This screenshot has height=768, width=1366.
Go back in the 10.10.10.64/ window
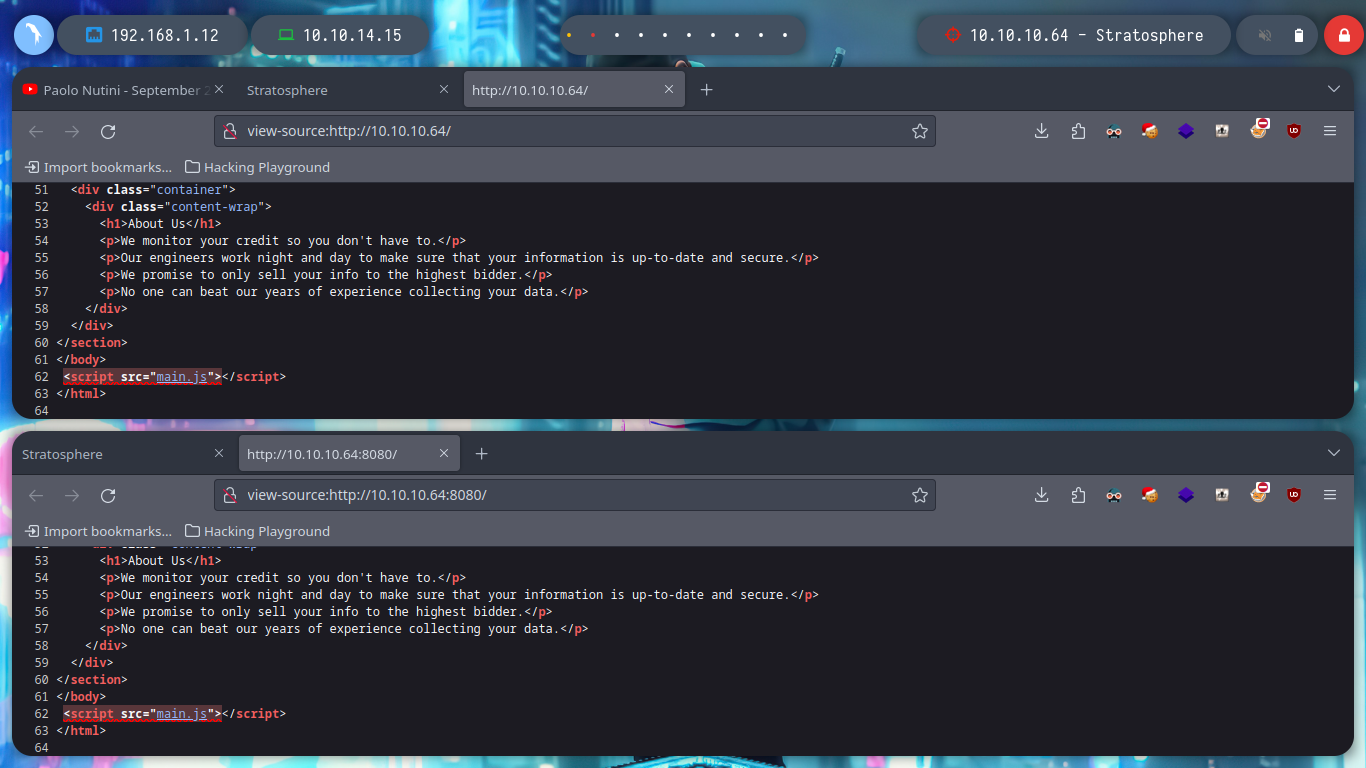(x=36, y=131)
